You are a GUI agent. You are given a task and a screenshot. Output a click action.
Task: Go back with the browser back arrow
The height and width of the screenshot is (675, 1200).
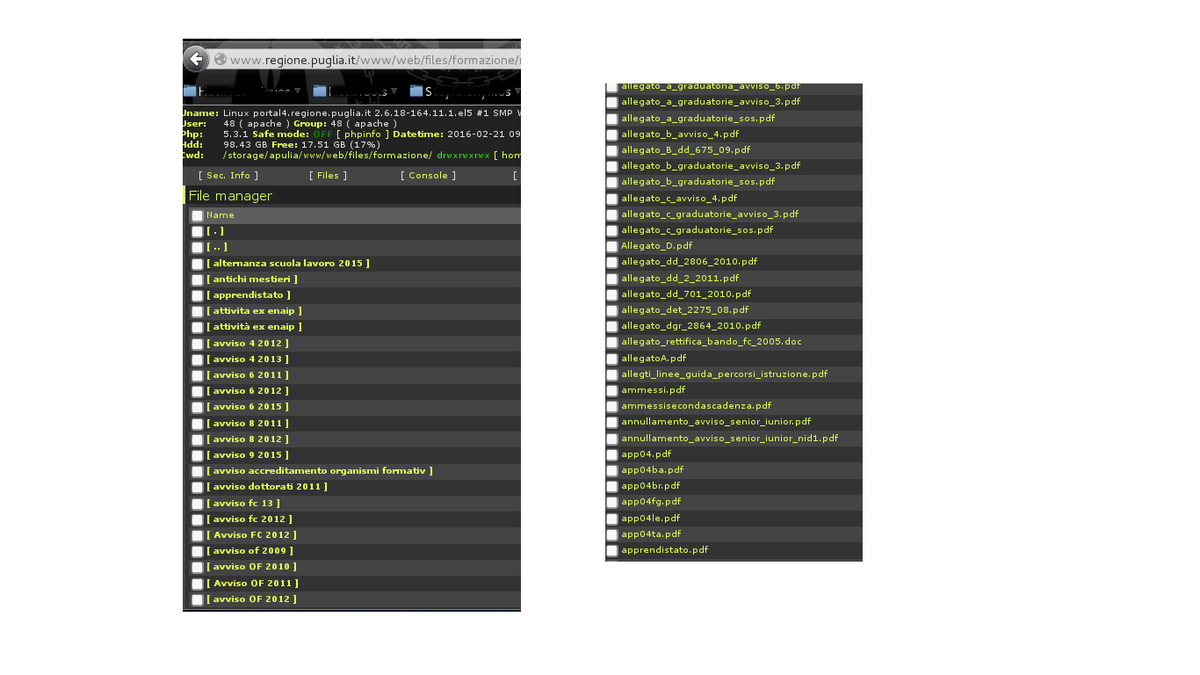tap(195, 59)
